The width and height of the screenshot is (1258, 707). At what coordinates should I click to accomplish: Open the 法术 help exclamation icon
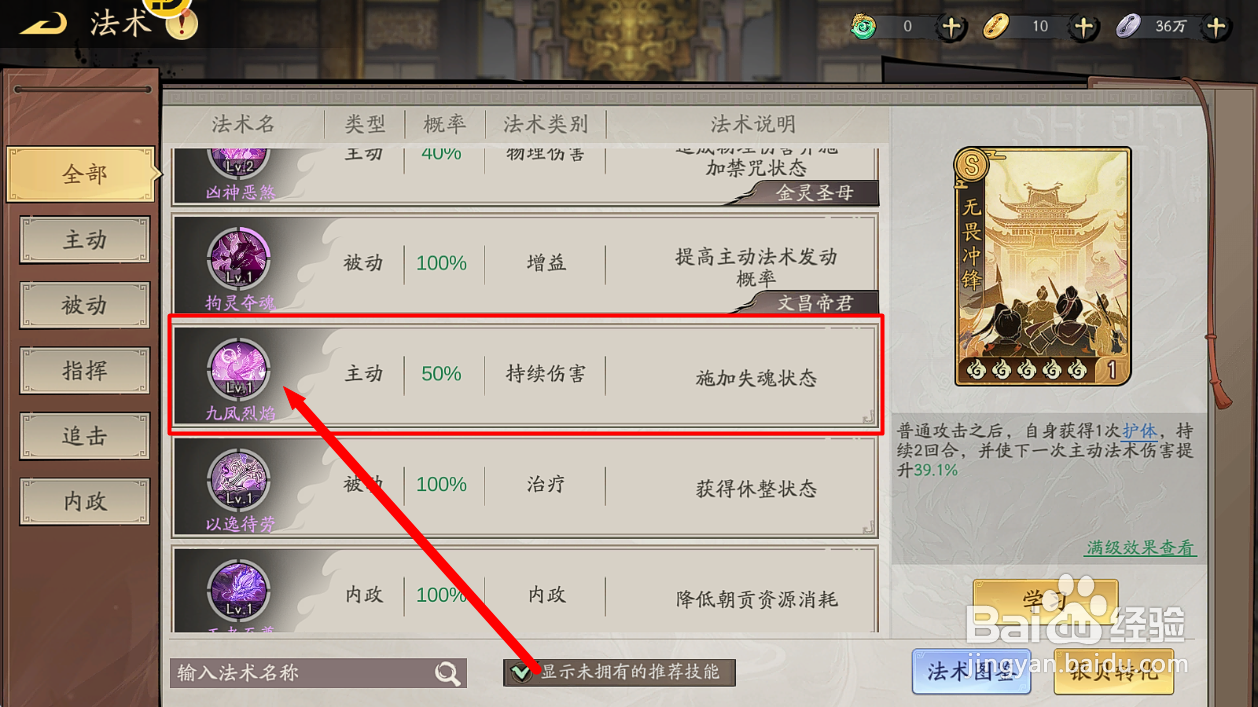pyautogui.click(x=181, y=22)
